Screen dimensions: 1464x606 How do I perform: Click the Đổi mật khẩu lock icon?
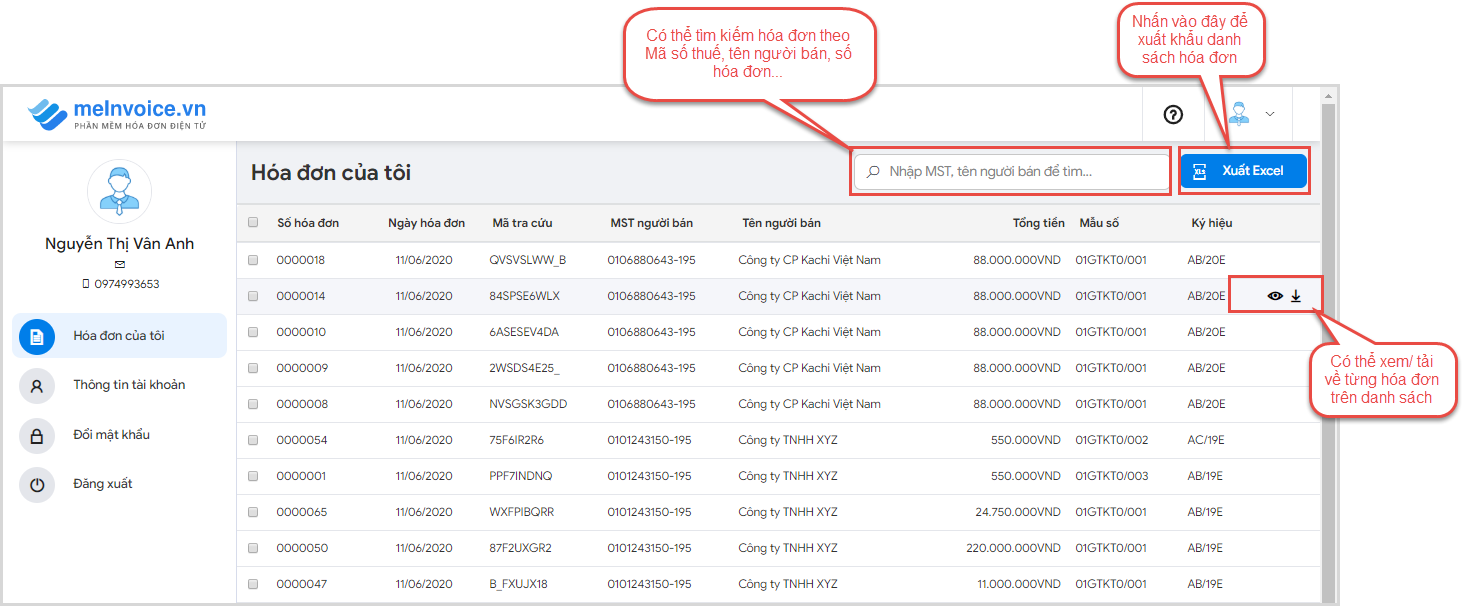click(x=37, y=435)
